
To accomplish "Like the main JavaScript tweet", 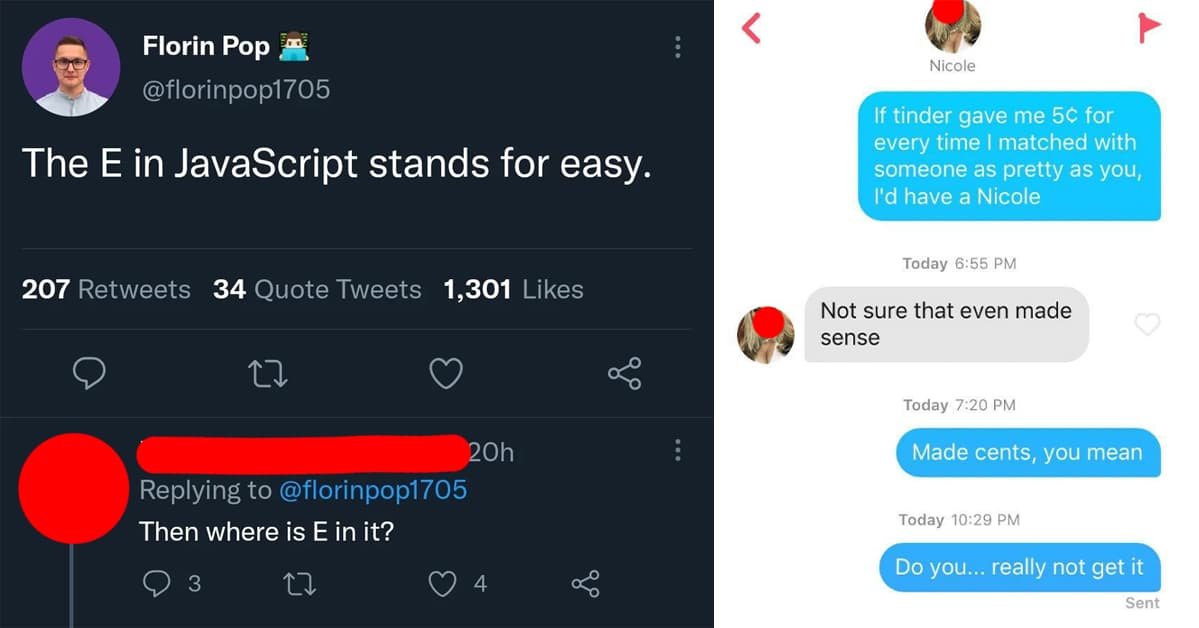I will click(445, 374).
